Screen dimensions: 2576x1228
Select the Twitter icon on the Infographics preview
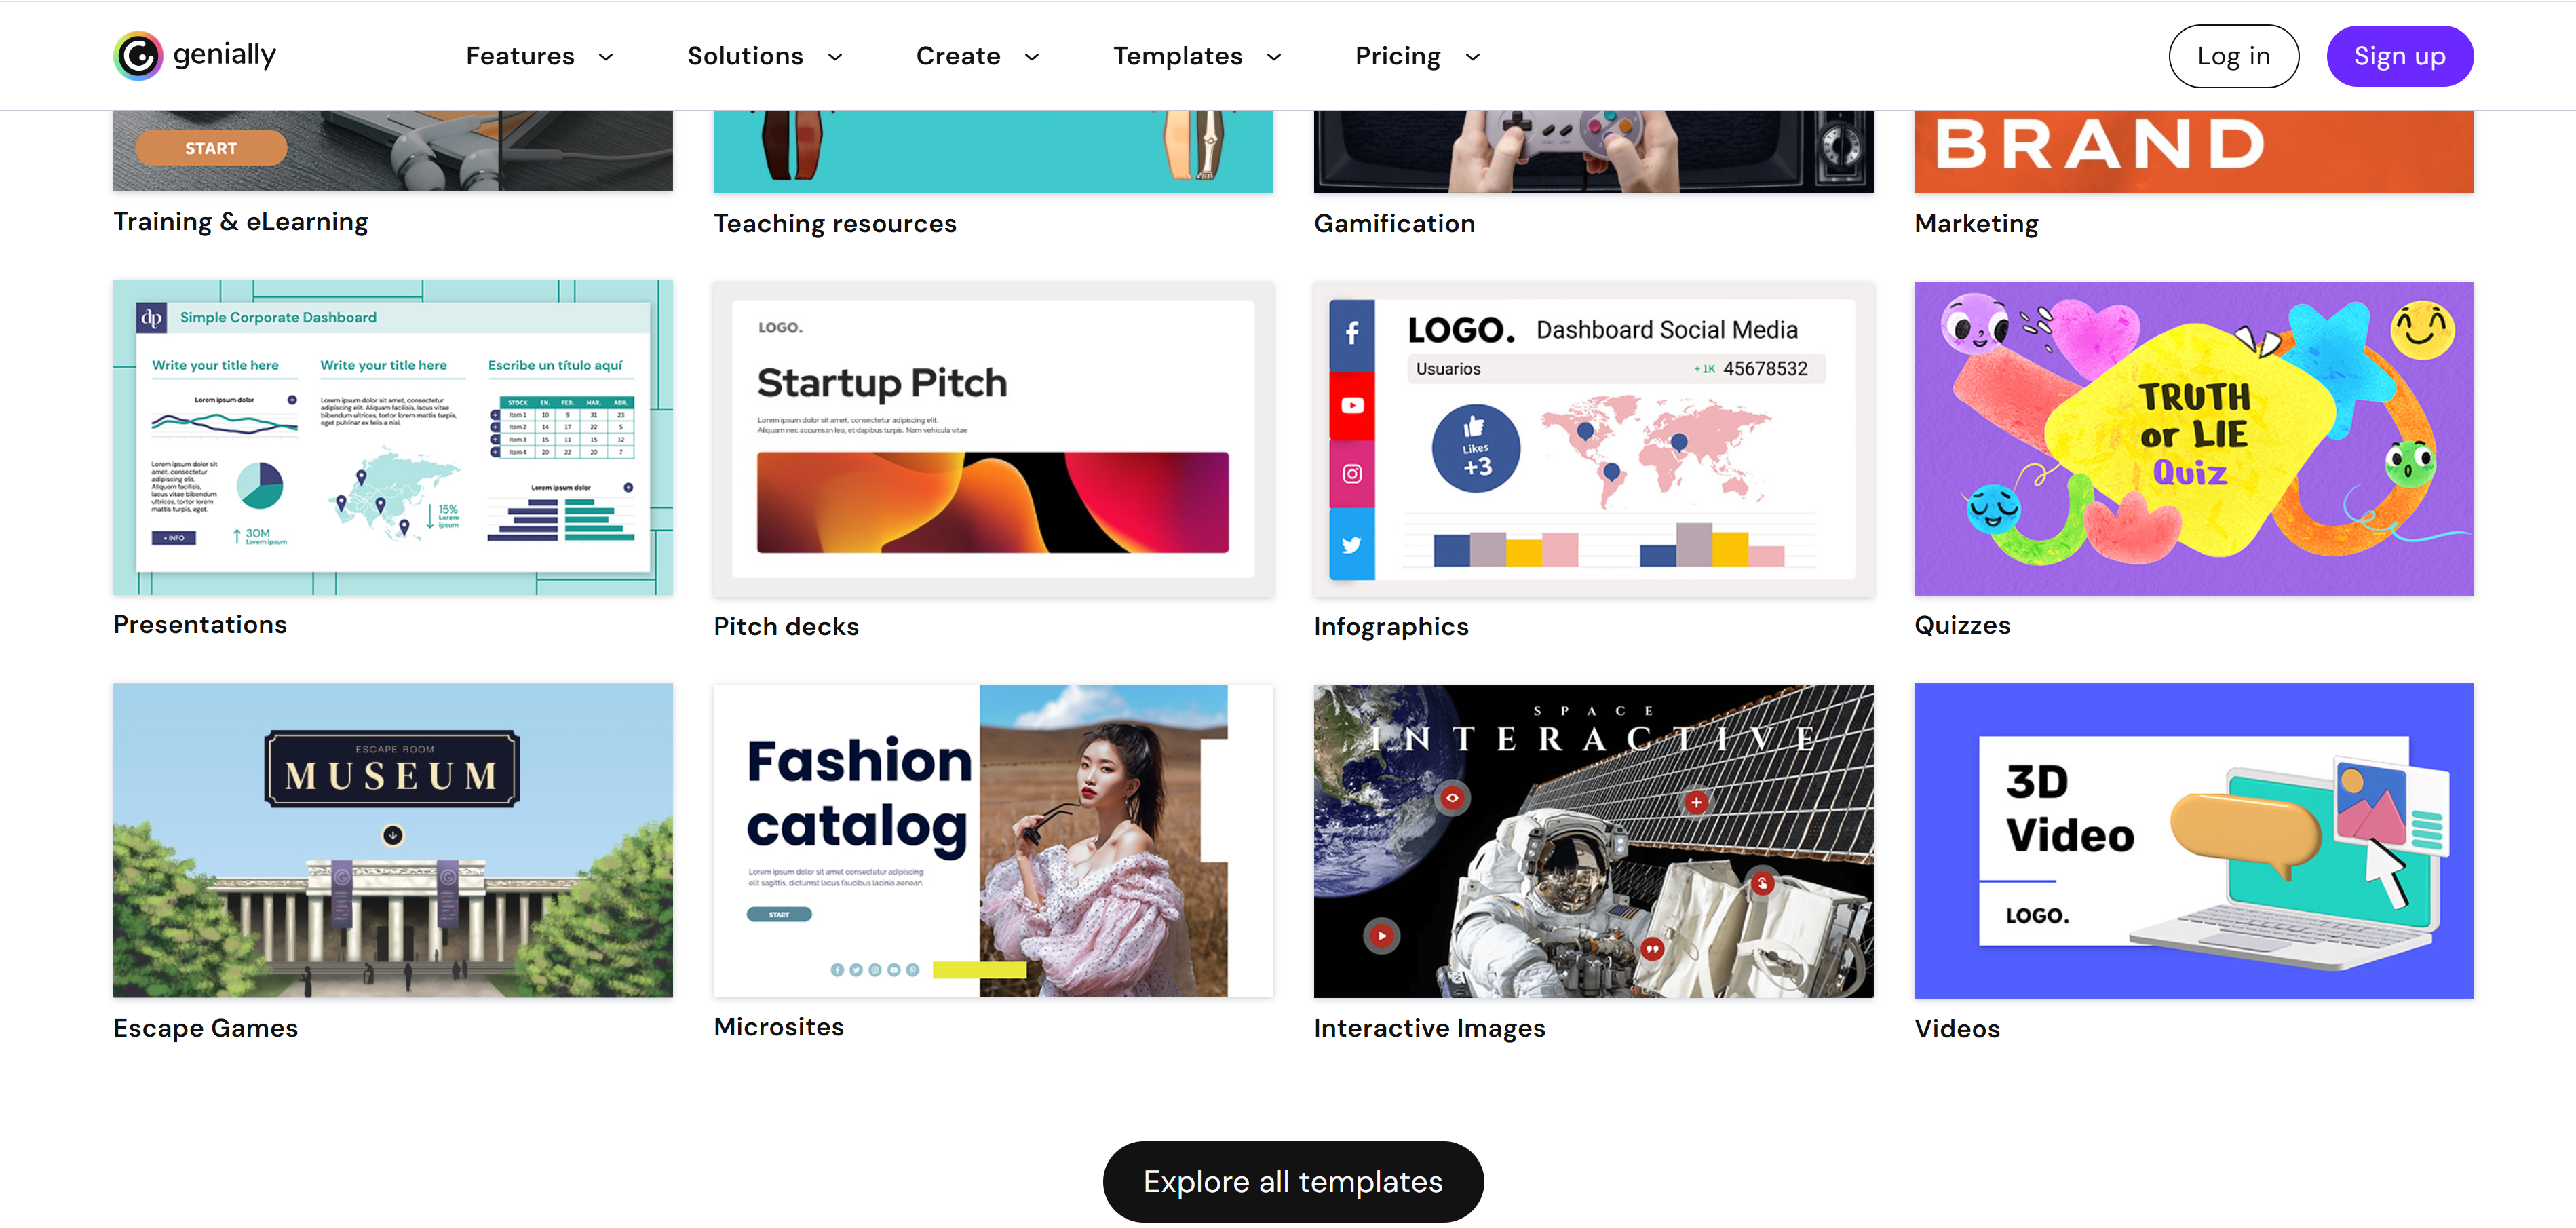point(1352,544)
